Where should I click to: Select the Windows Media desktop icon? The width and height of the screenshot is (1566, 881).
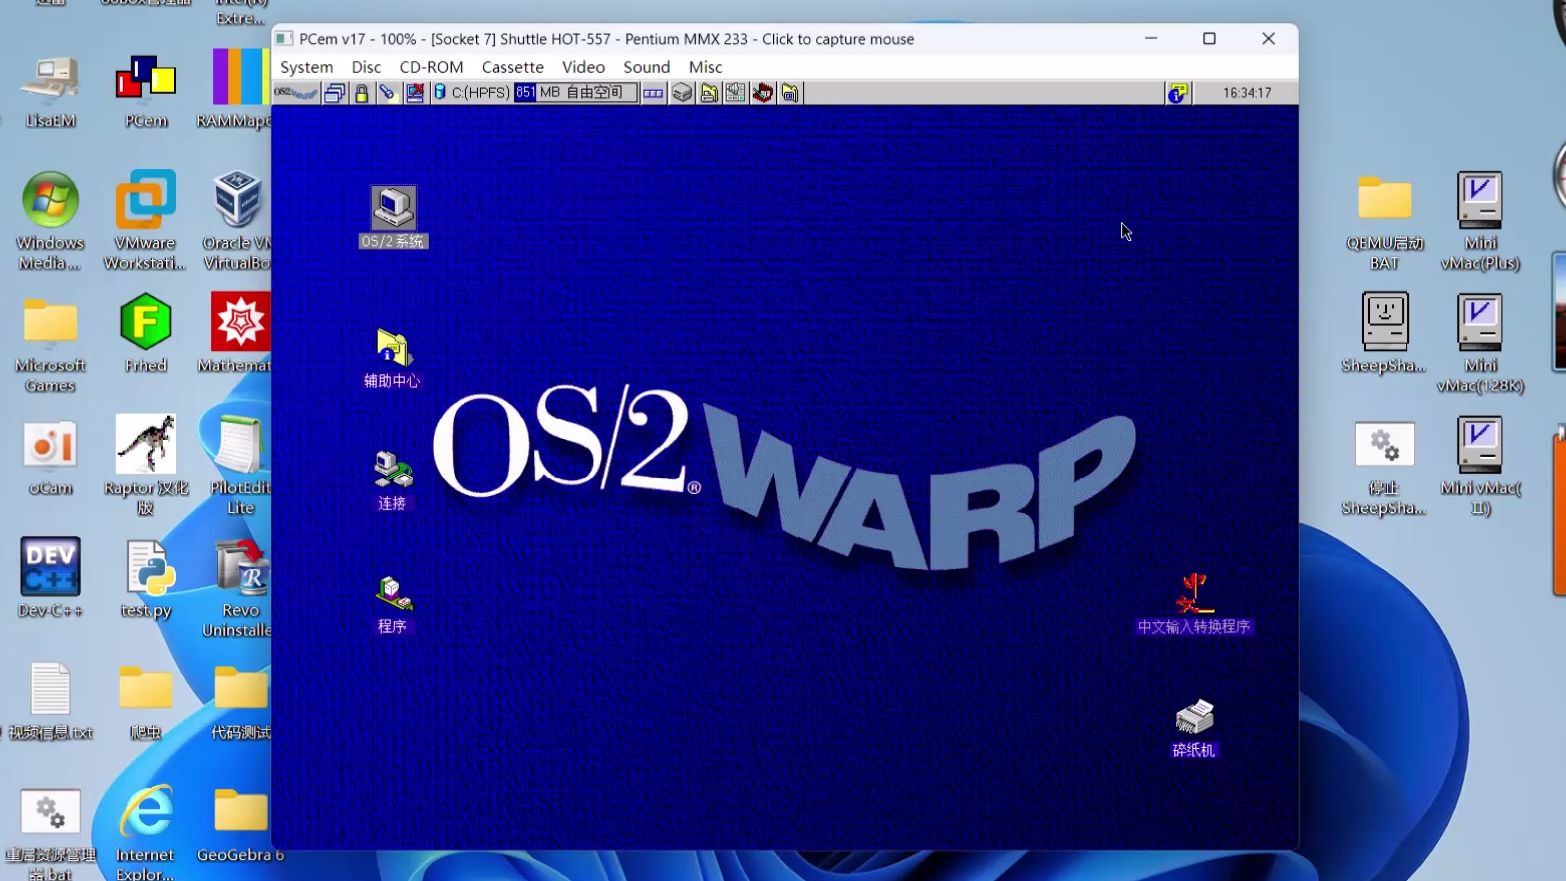pos(50,222)
